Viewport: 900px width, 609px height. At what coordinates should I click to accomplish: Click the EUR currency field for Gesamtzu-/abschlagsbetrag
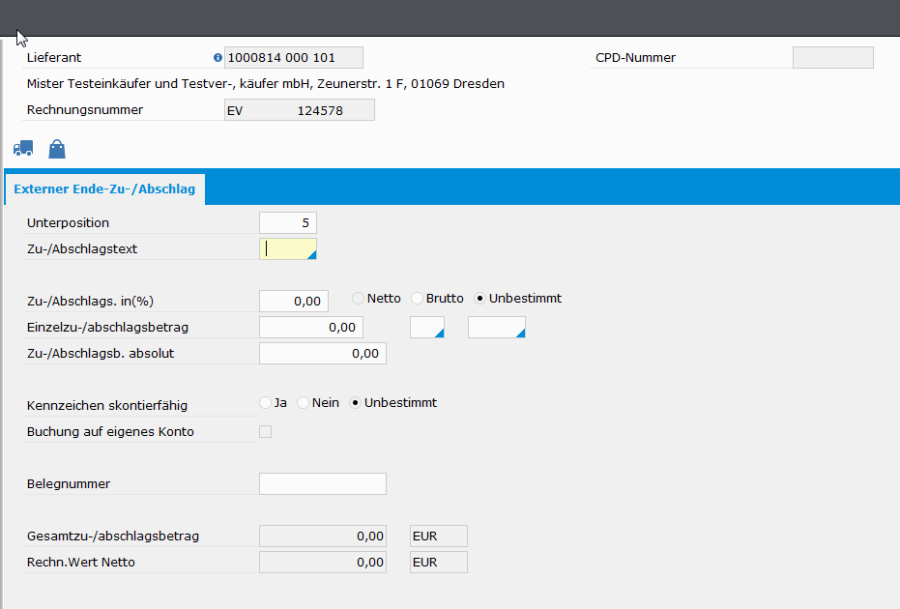pos(439,536)
